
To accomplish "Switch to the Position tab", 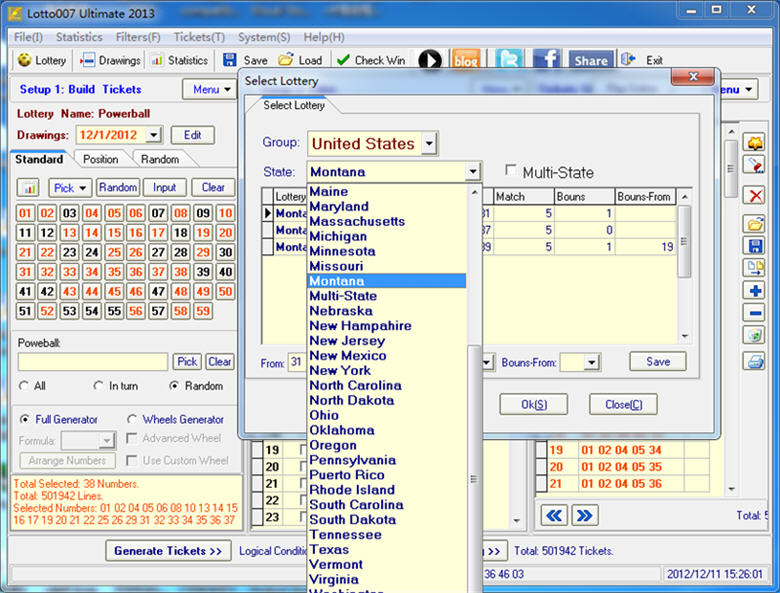I will (x=101, y=159).
